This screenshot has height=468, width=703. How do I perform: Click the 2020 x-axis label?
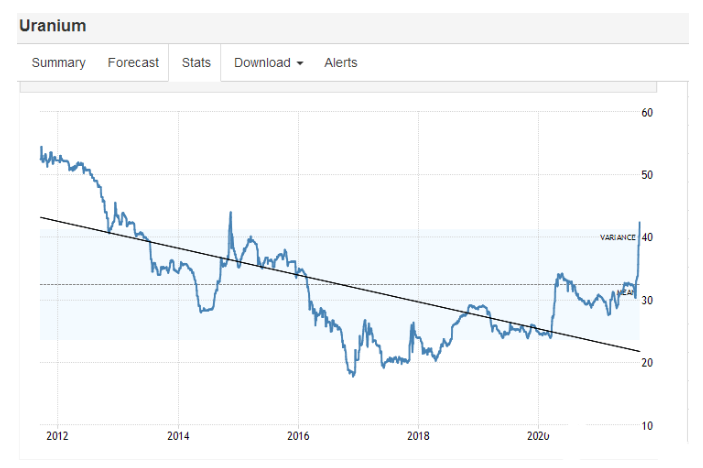point(538,437)
